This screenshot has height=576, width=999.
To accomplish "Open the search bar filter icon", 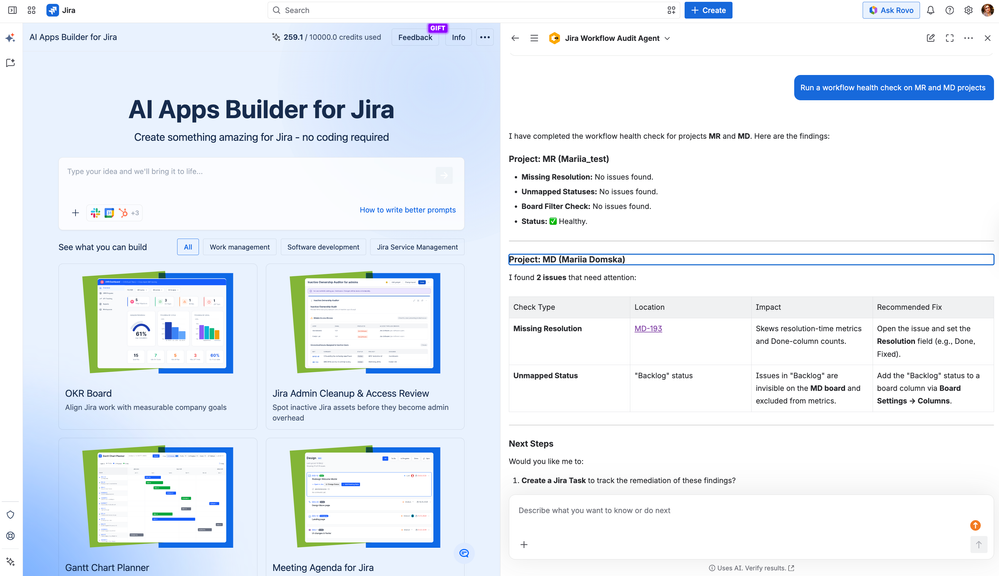I will 671,10.
